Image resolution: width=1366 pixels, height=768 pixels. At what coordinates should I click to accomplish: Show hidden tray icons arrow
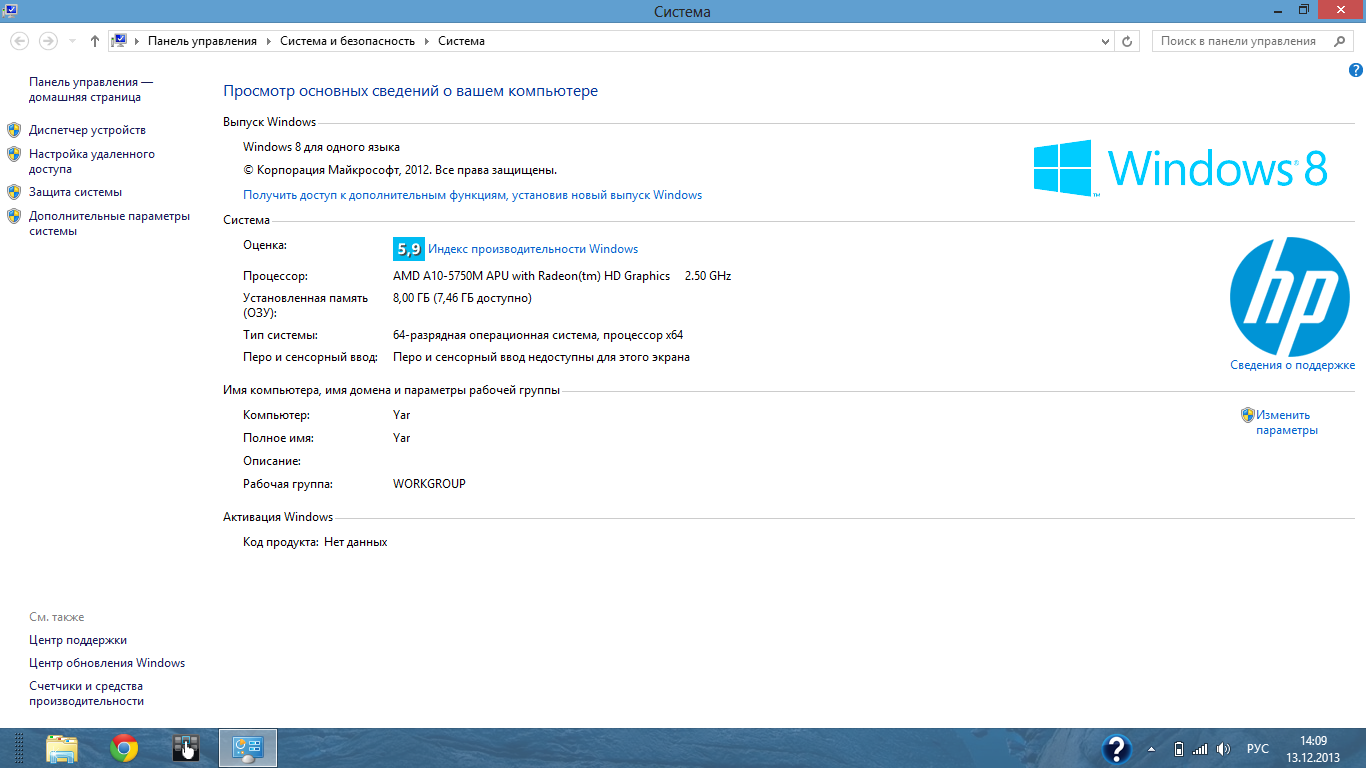point(1150,749)
